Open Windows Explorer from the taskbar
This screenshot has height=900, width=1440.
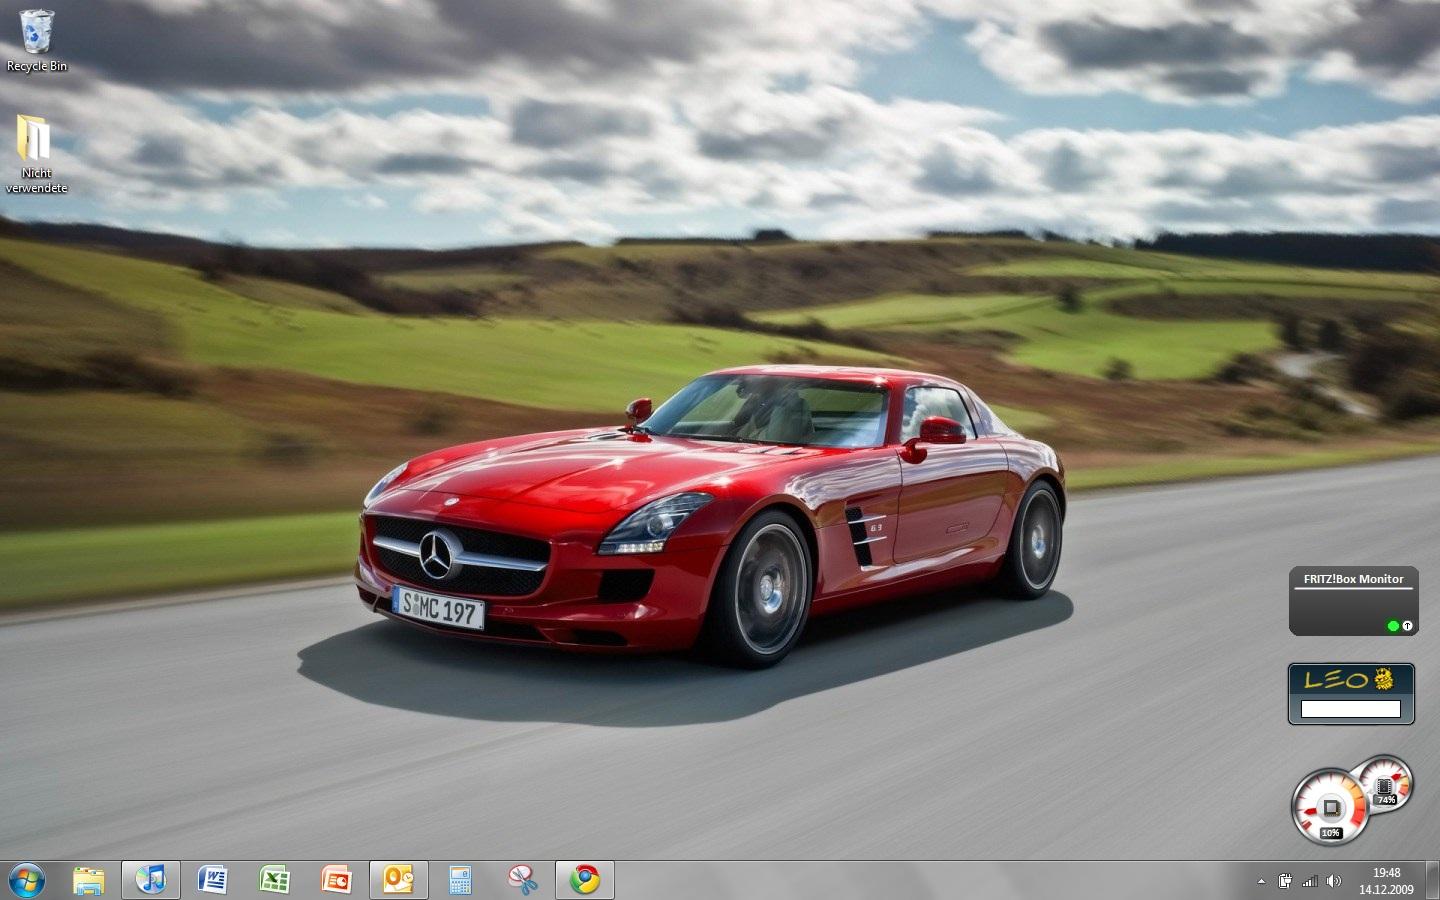click(89, 880)
